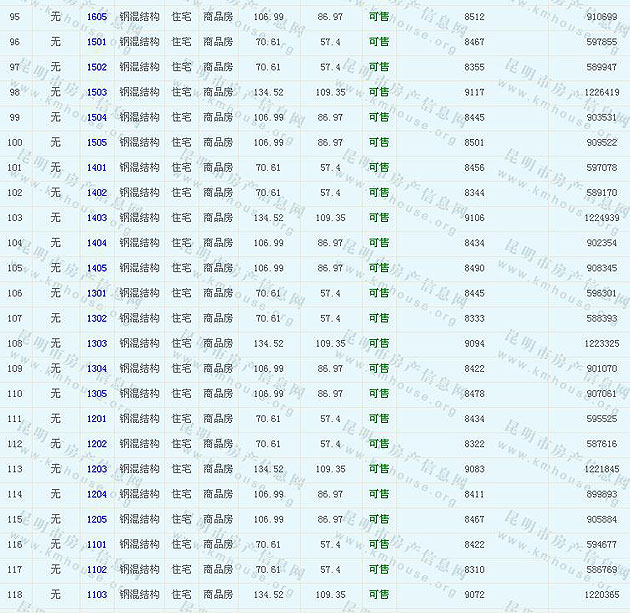The height and width of the screenshot is (613, 630).
Task: Click 可售 status for room 1301
Action: (379, 293)
